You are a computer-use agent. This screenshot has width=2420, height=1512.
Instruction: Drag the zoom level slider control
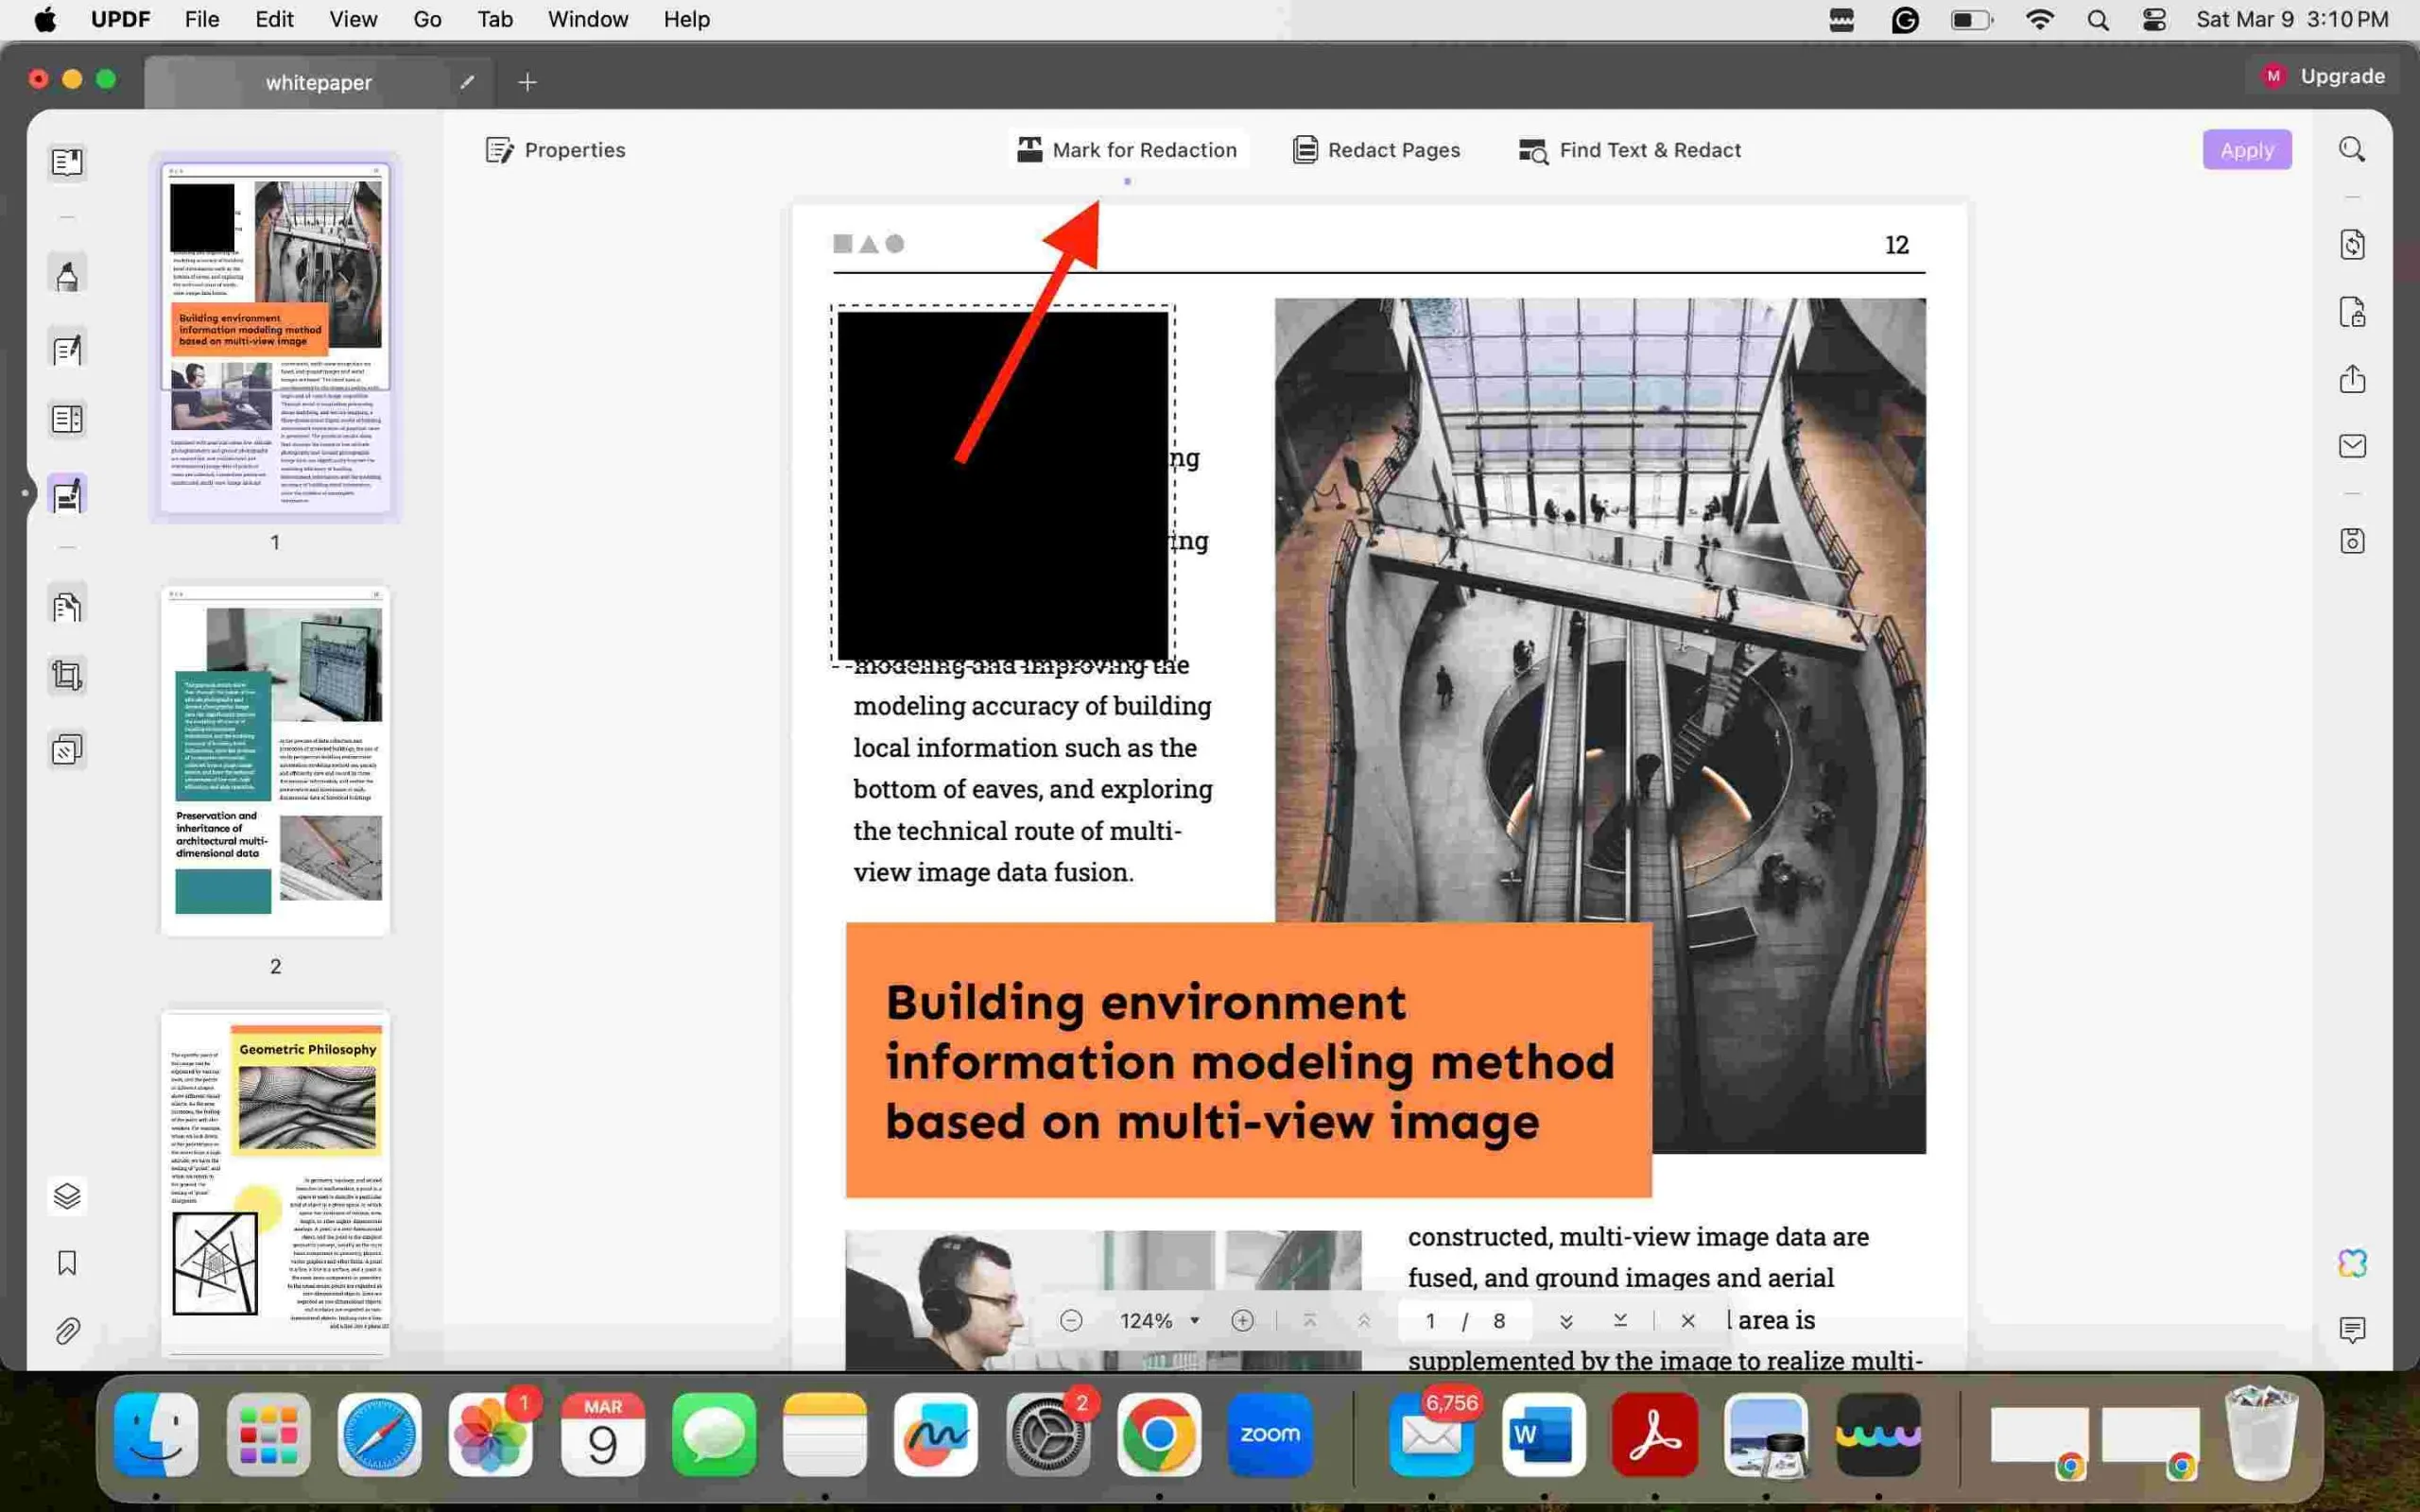pyautogui.click(x=1159, y=1320)
